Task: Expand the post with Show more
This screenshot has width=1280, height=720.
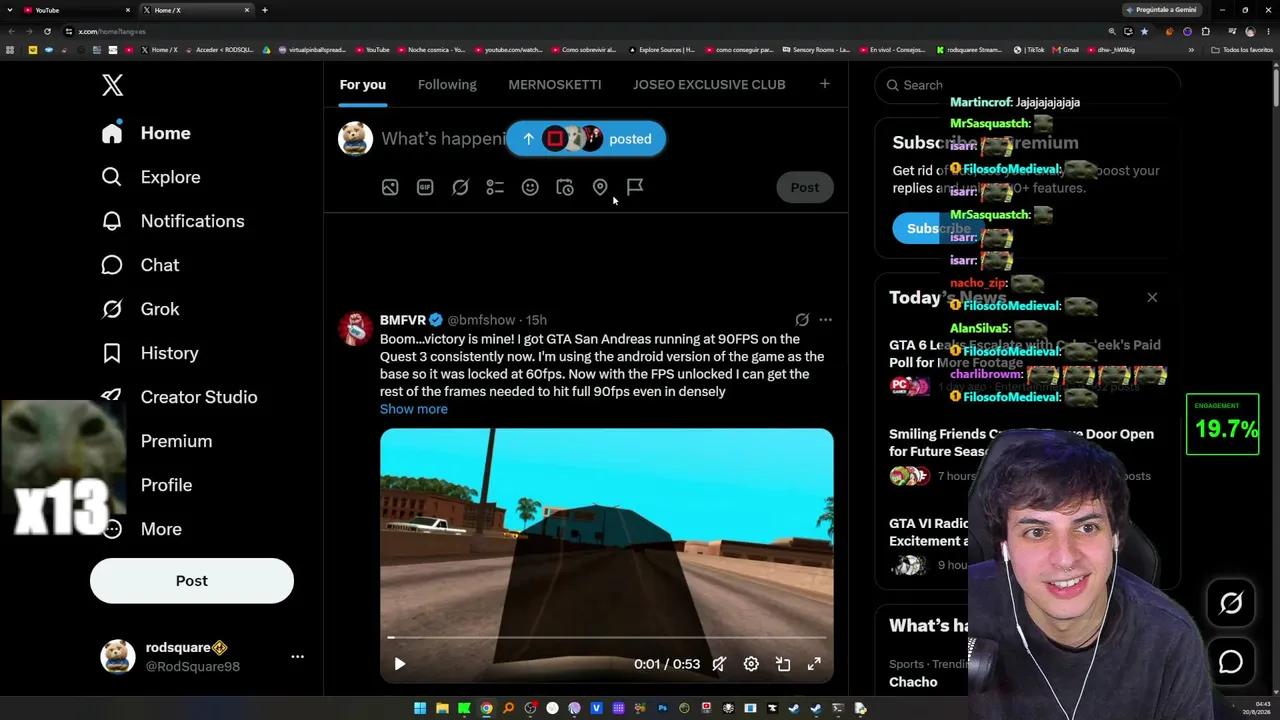Action: pos(414,409)
